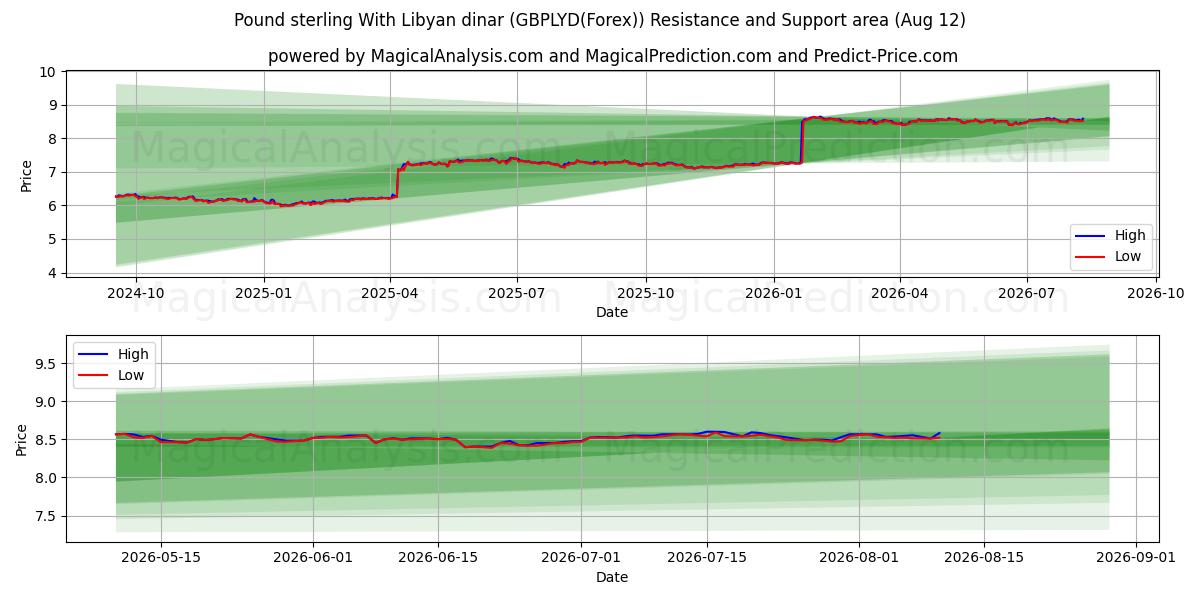Click the bottom chart date label 2026-06-01
The image size is (1200, 600).
314,559
